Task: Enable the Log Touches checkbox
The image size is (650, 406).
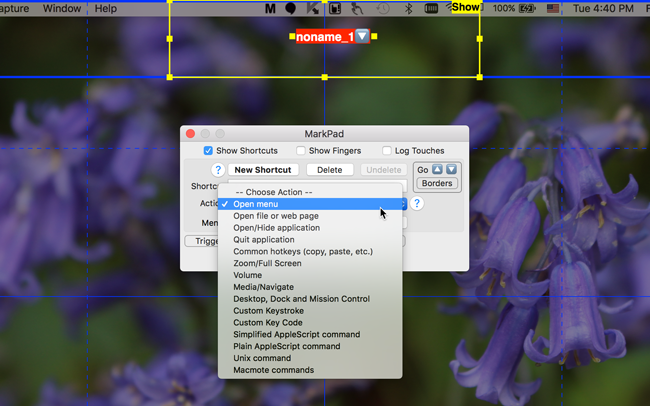Action: [x=387, y=151]
